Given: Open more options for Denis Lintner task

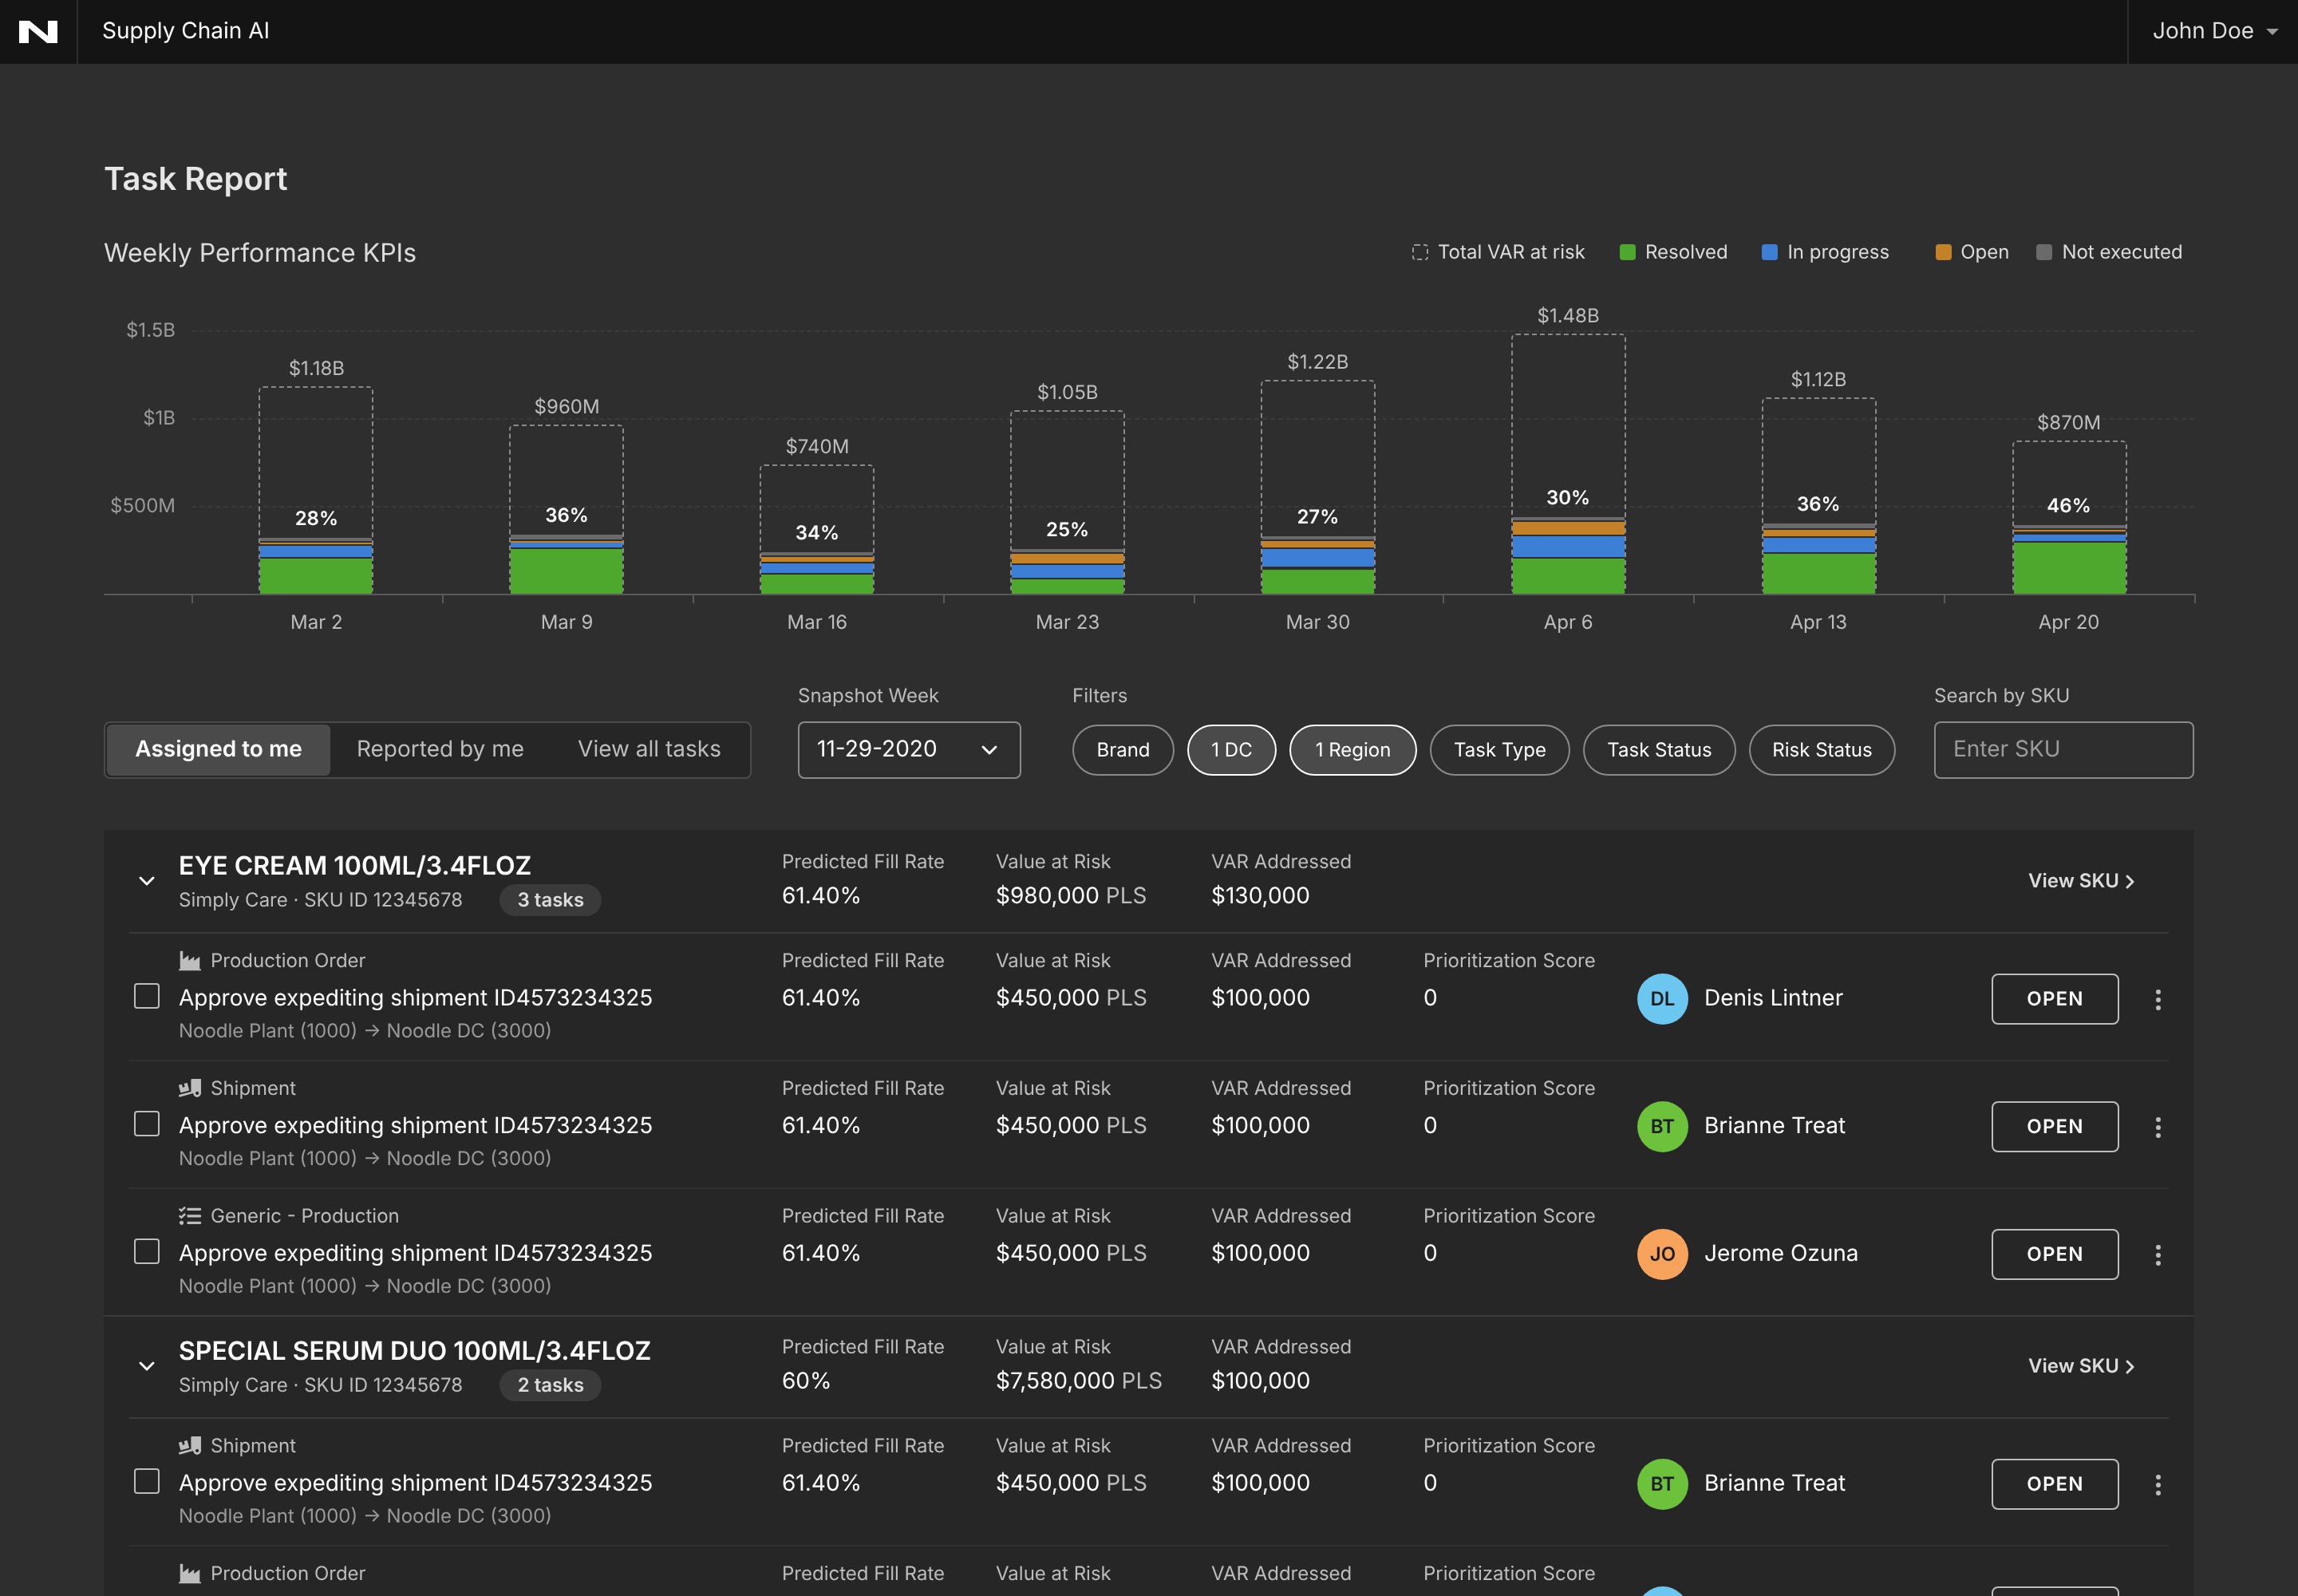Looking at the screenshot, I should pyautogui.click(x=2158, y=999).
